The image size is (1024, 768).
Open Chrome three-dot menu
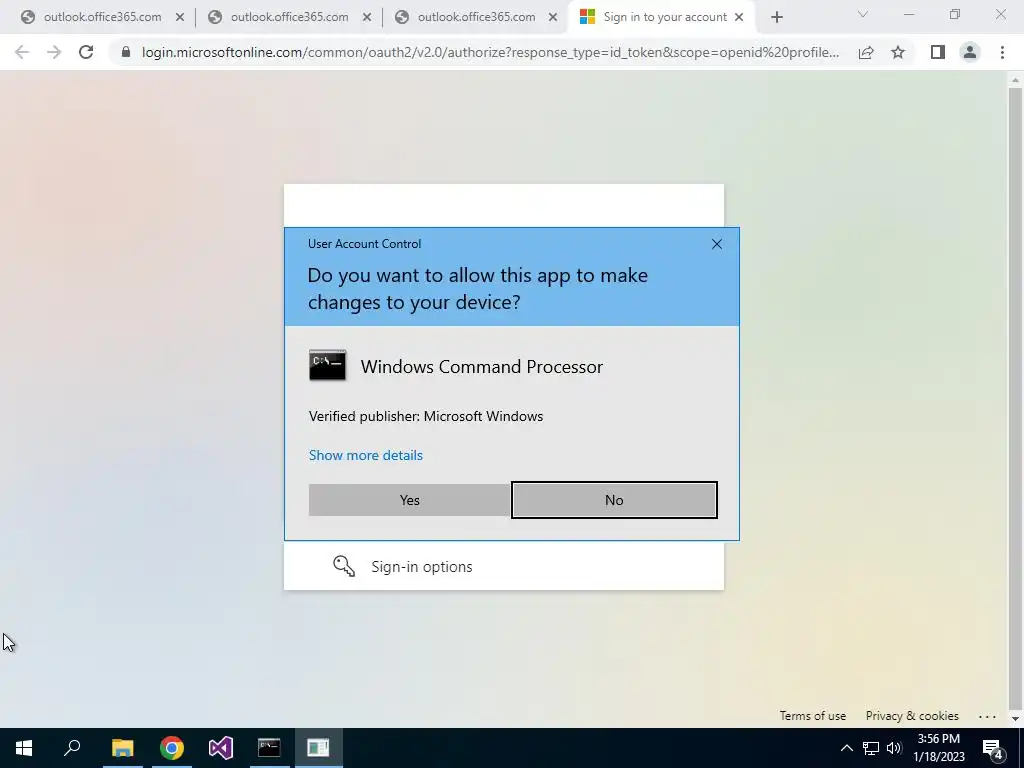point(1002,52)
